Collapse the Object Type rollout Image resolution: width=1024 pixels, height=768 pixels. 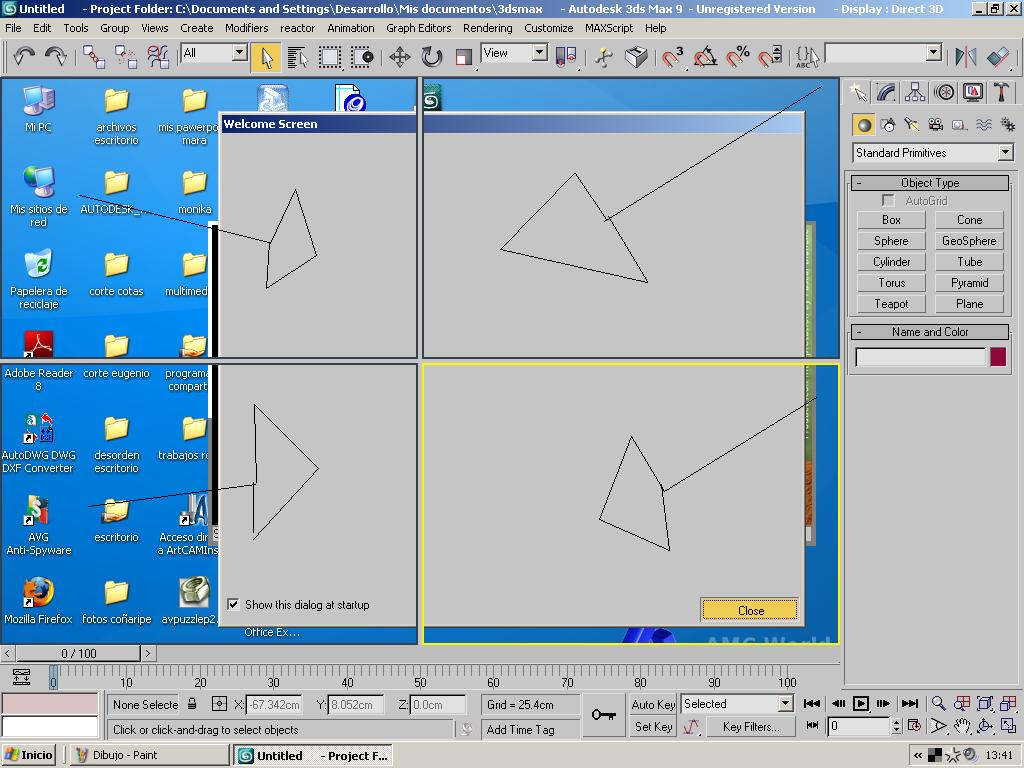pyautogui.click(x=930, y=183)
